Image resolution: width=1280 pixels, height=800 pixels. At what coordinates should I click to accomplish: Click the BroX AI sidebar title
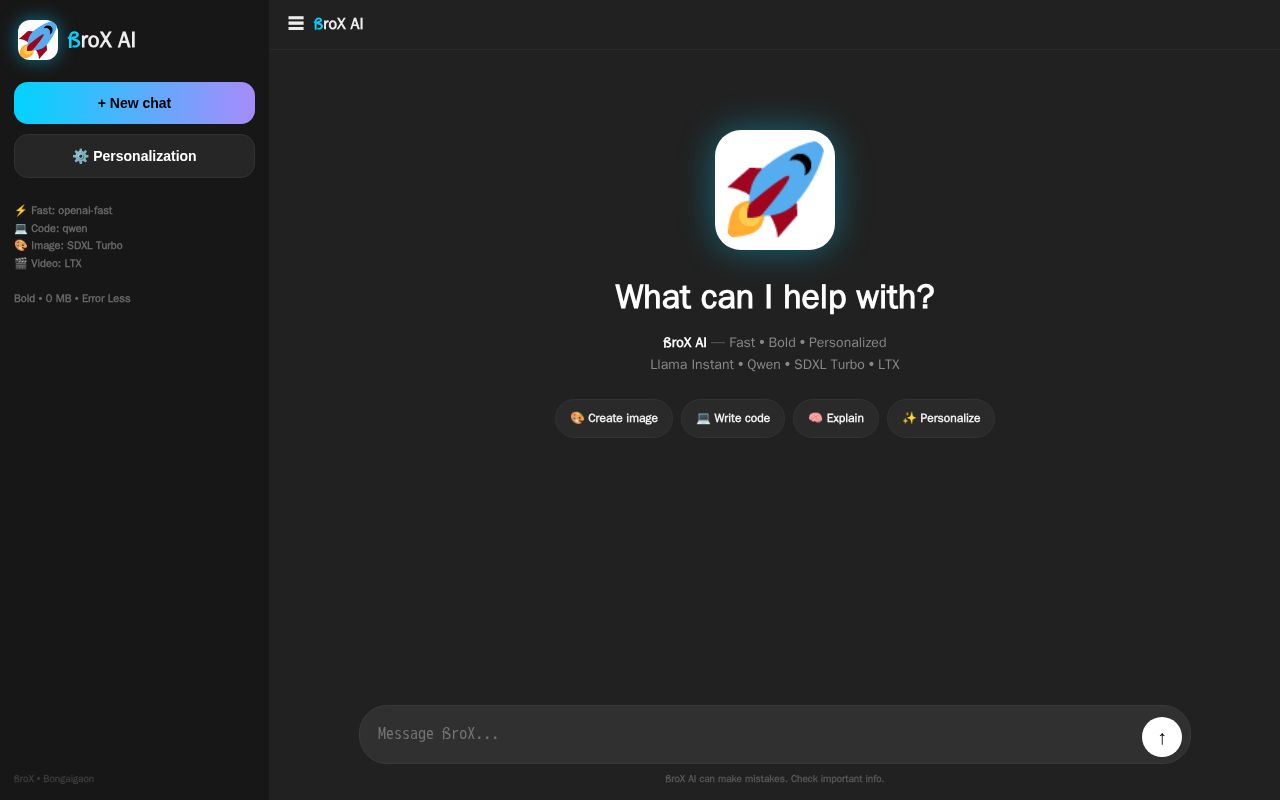[102, 40]
